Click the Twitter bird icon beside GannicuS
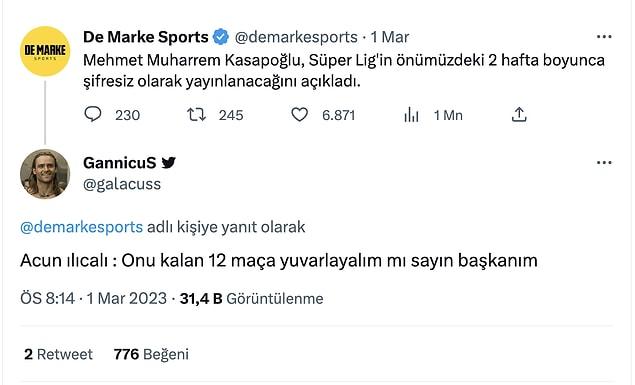635x385 pixels. coord(168,163)
